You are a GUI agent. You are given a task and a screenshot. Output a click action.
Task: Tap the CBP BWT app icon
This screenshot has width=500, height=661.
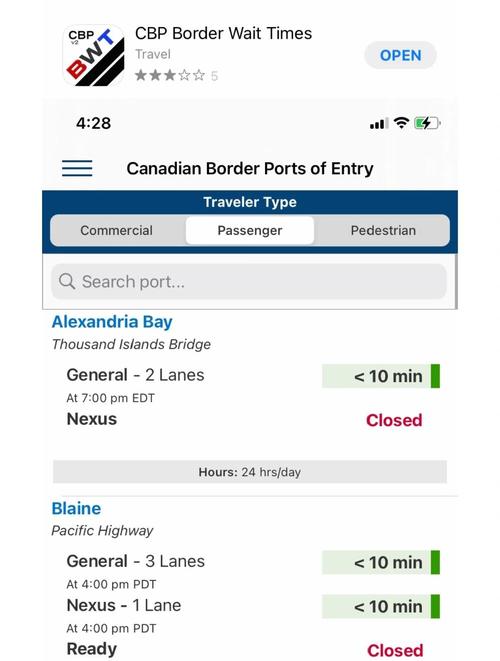coord(94,55)
